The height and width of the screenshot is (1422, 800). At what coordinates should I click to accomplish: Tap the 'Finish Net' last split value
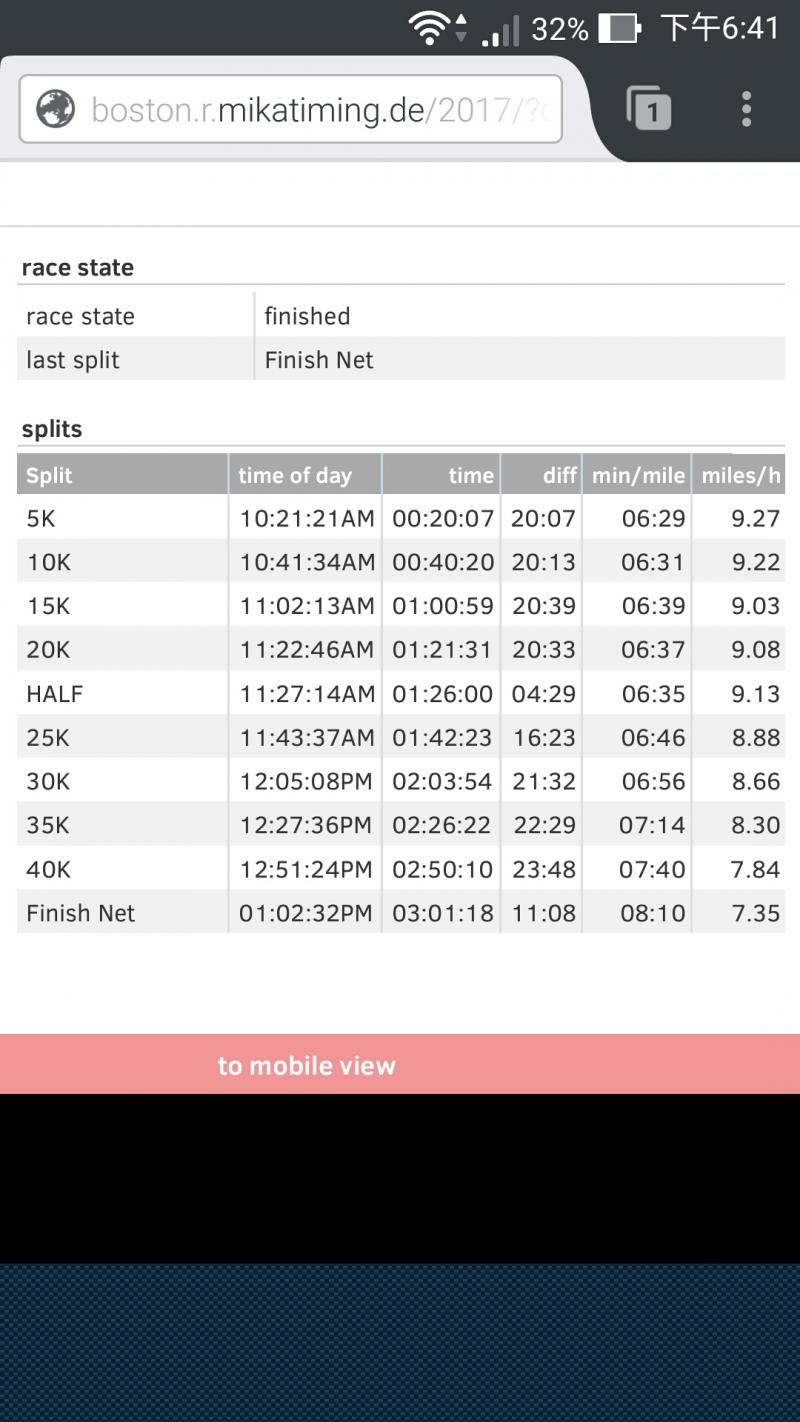click(x=319, y=360)
